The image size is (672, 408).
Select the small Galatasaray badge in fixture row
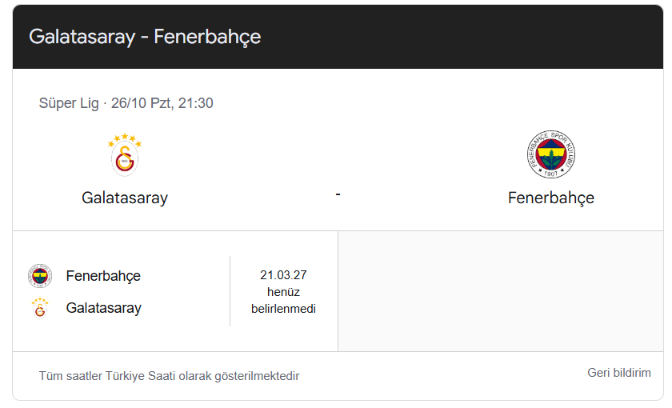tap(40, 308)
